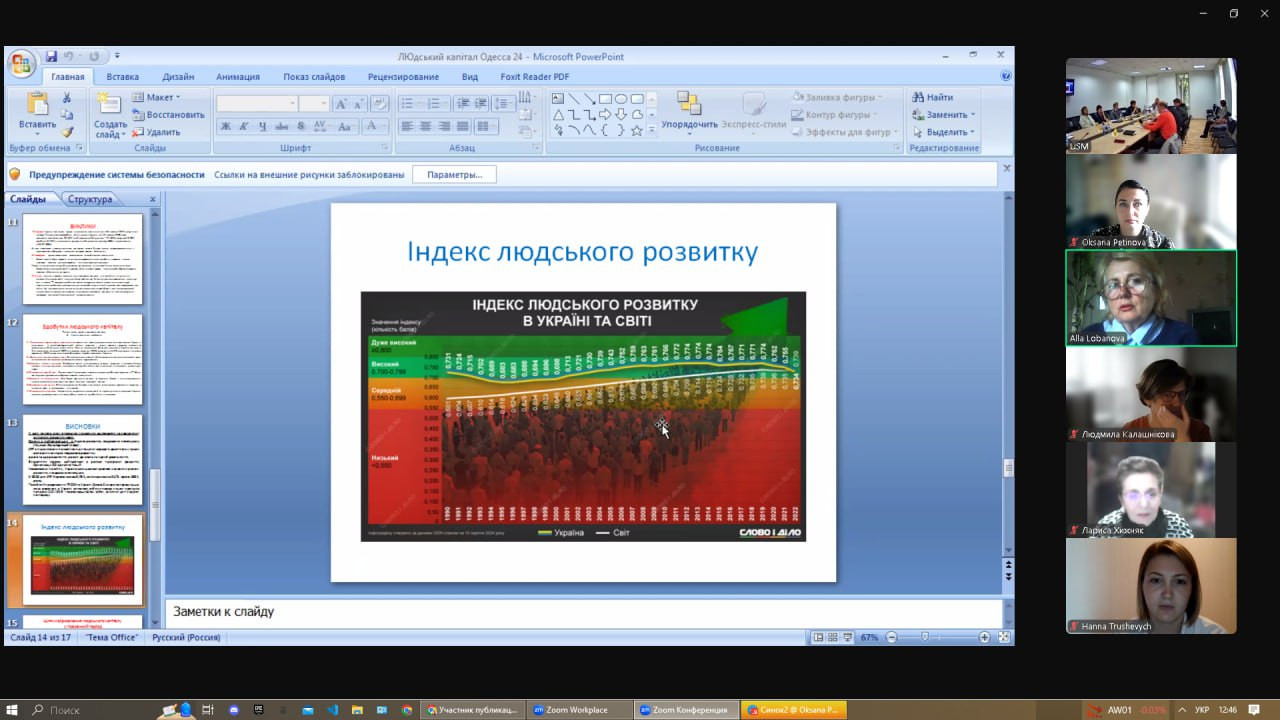Click the zoom slider in status bar

925,637
